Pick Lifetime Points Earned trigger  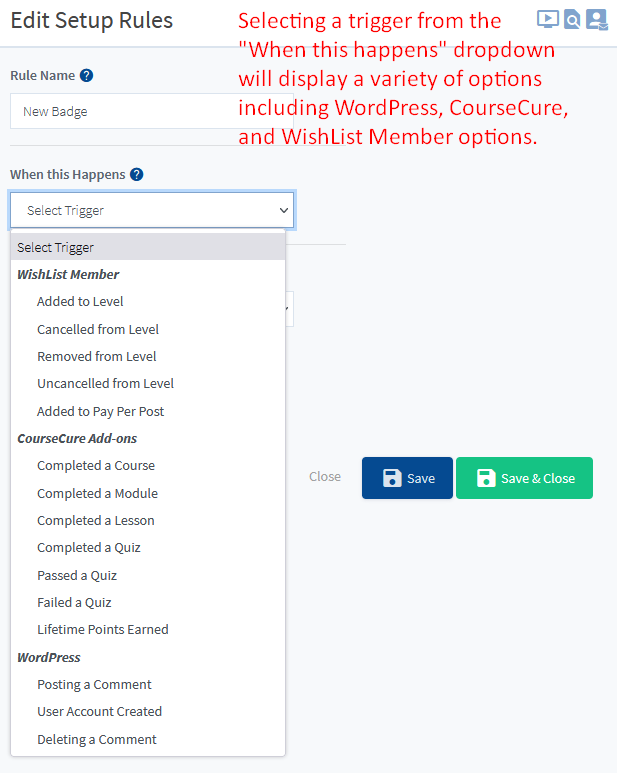pos(148,630)
